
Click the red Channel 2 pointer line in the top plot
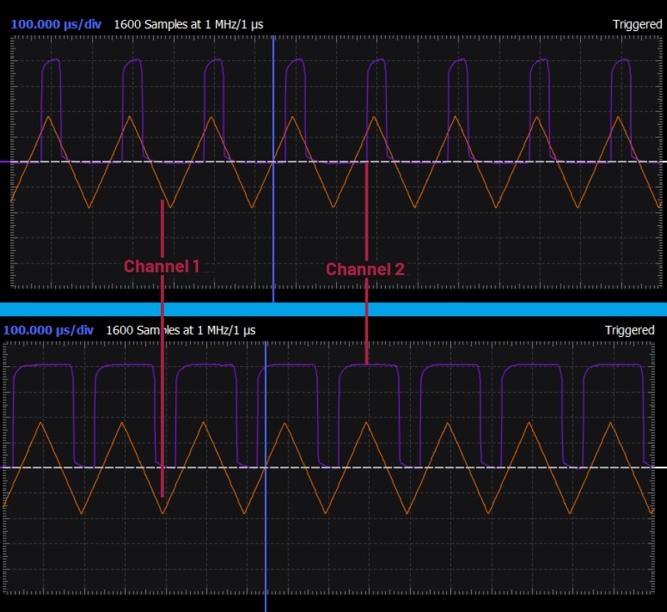click(x=367, y=210)
